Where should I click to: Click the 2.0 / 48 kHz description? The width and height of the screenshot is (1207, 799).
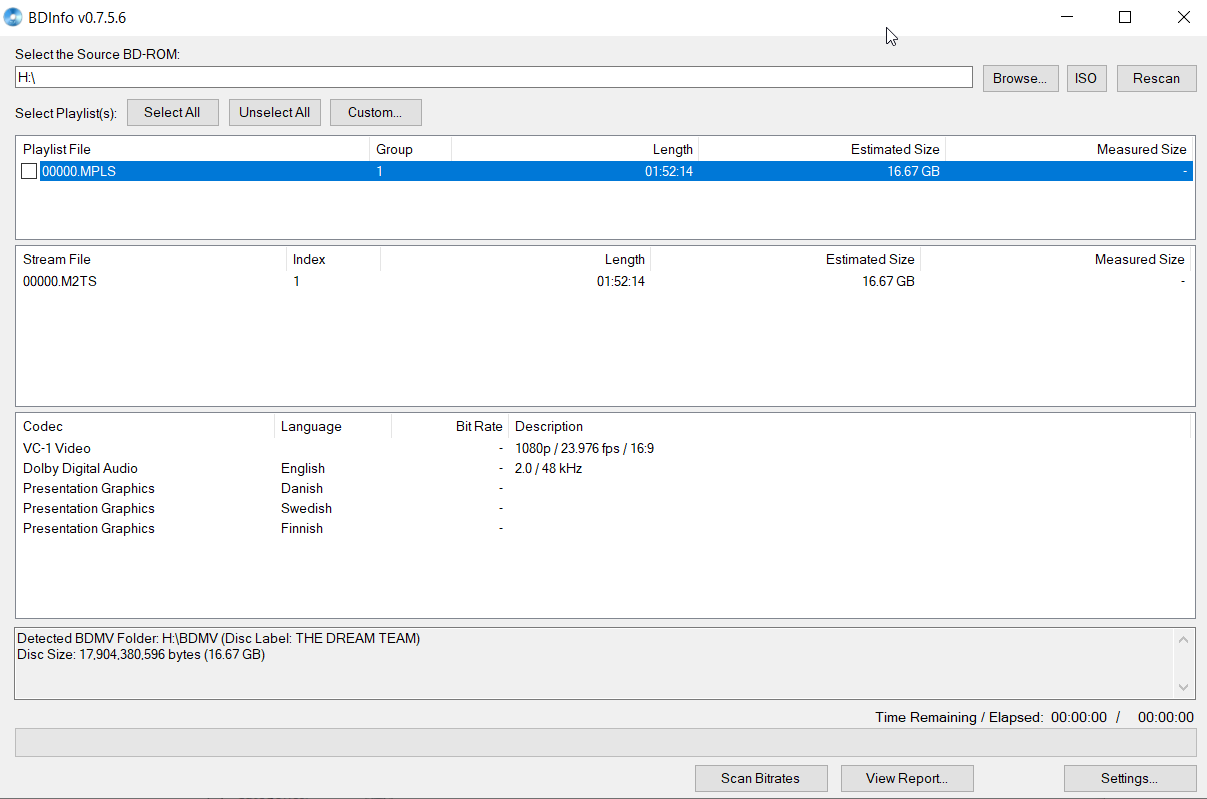pyautogui.click(x=548, y=468)
